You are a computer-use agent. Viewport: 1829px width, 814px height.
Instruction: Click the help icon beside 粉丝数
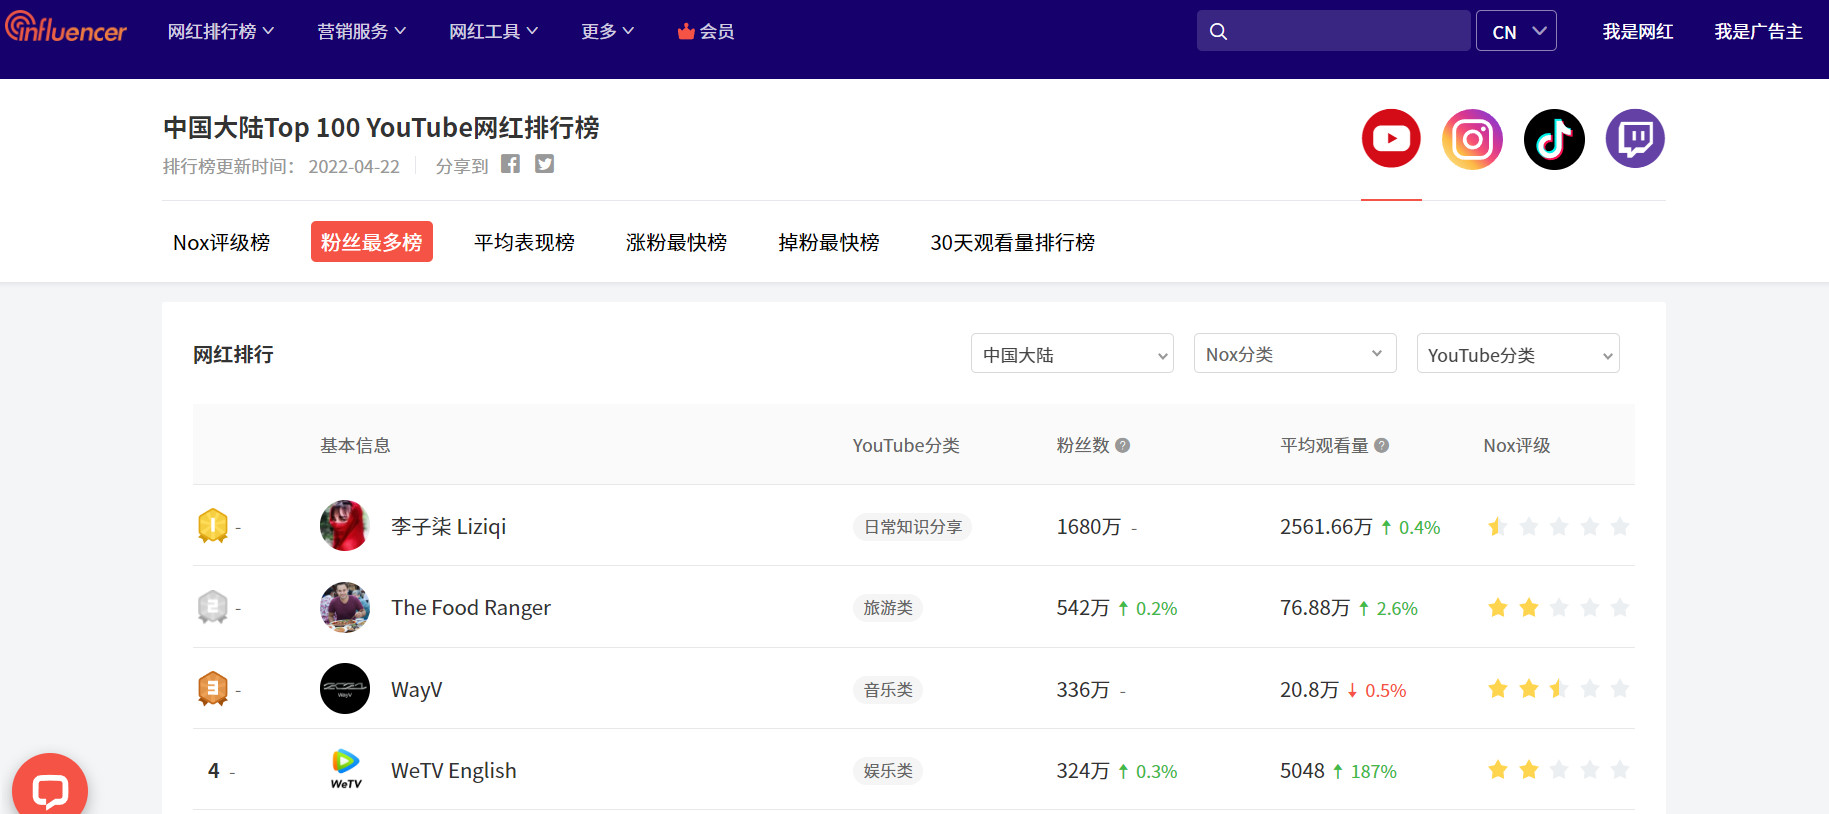[1123, 446]
